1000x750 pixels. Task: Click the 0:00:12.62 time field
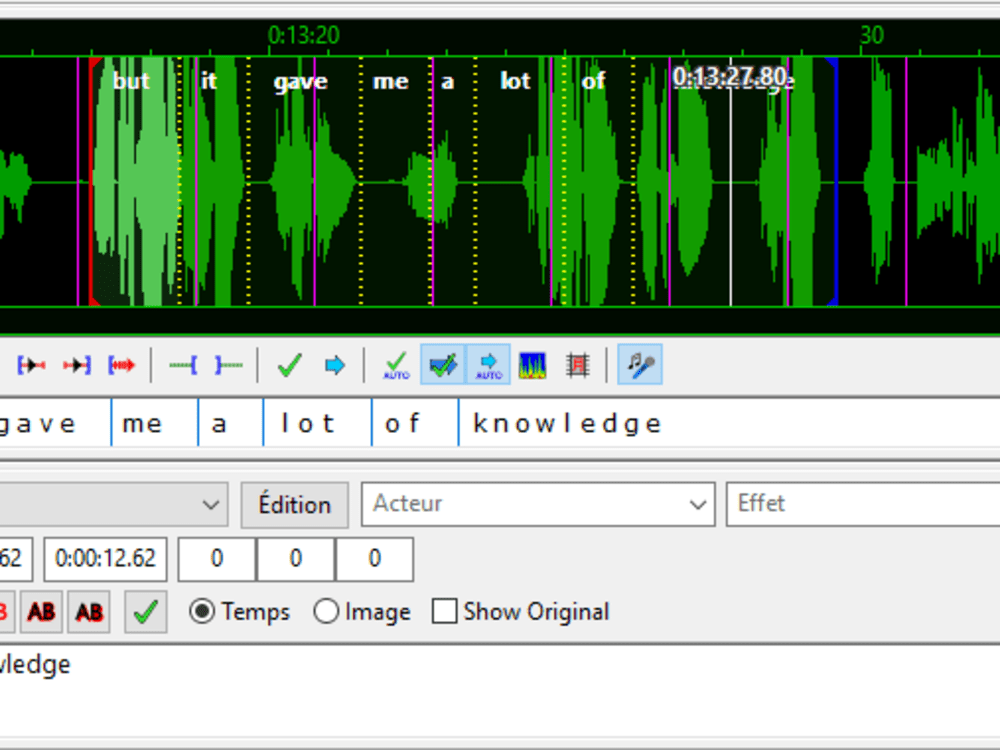[x=105, y=559]
